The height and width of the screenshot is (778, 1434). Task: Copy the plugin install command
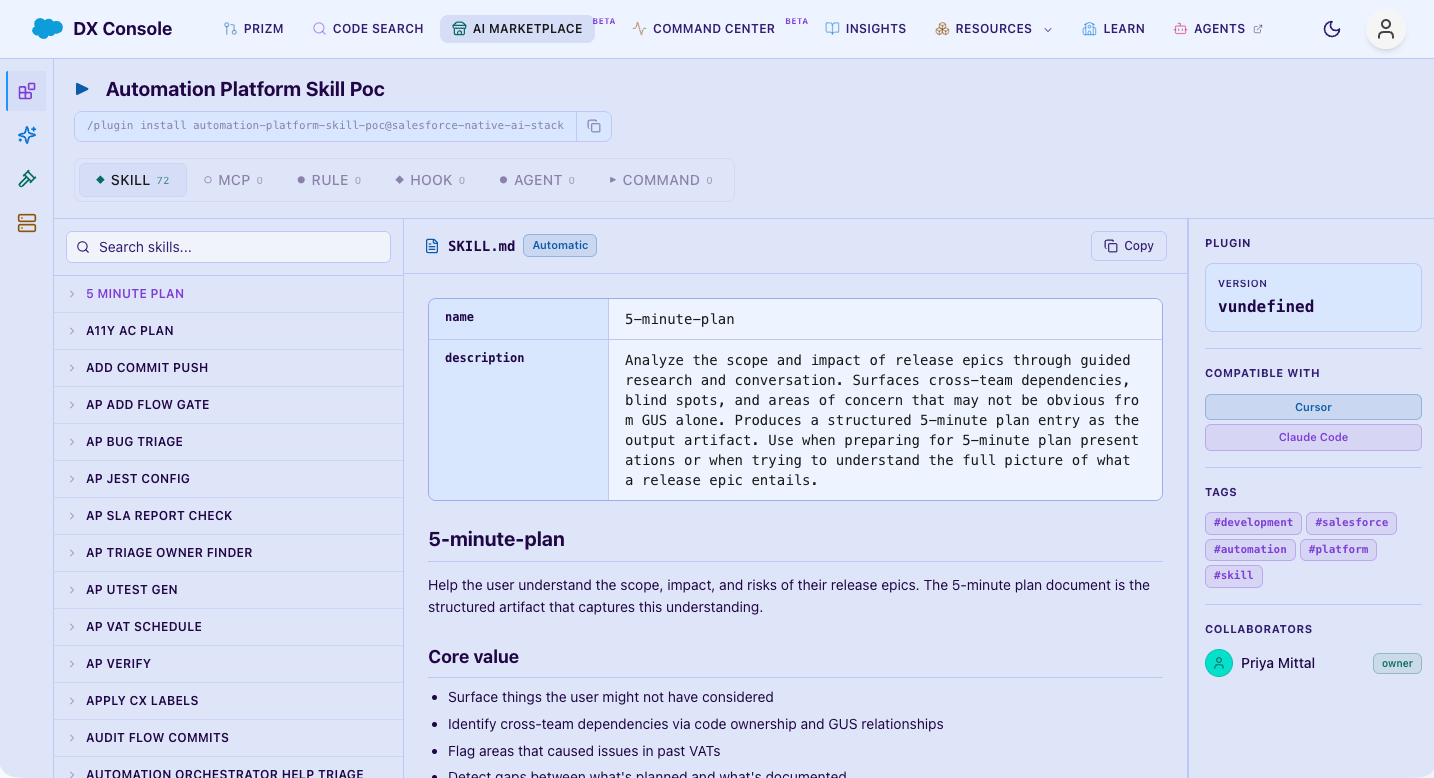pyautogui.click(x=594, y=126)
